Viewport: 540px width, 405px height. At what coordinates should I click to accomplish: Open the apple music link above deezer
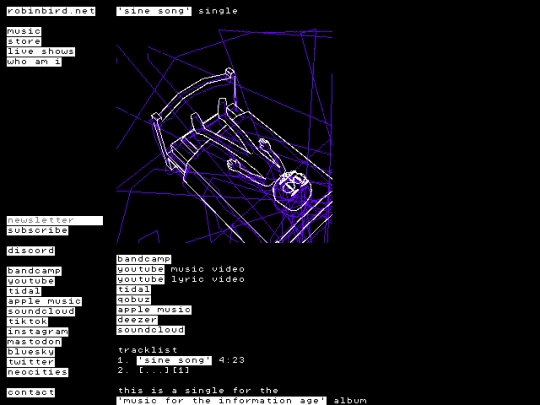click(x=154, y=310)
